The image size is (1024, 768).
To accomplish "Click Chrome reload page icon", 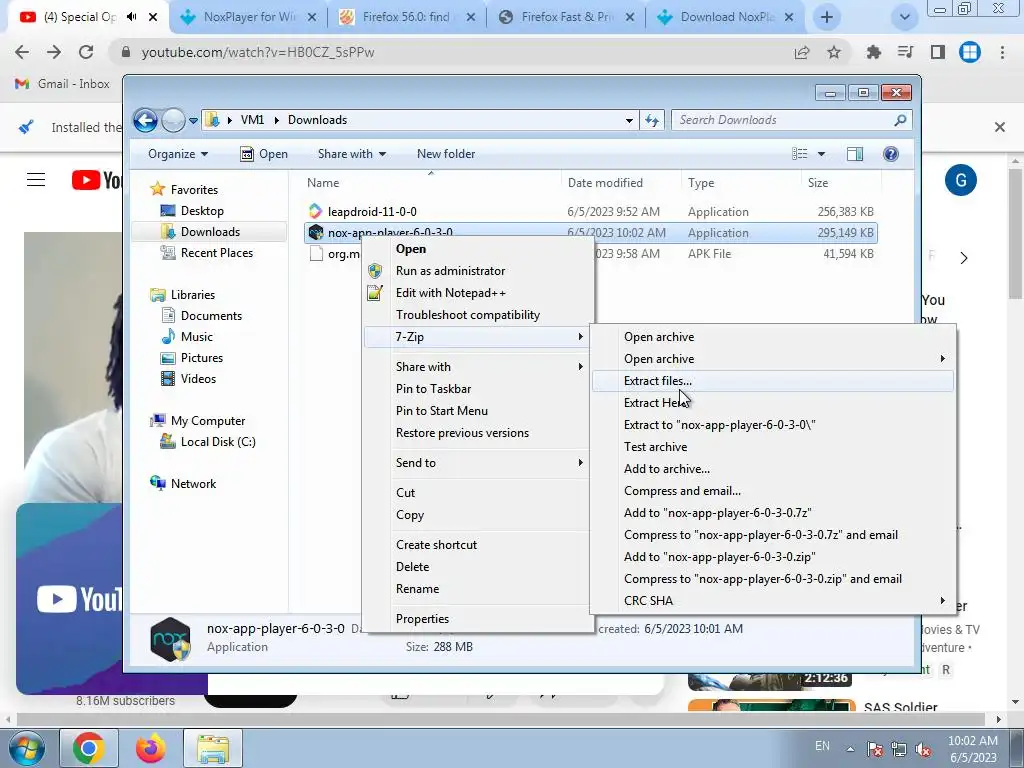I will [x=86, y=52].
